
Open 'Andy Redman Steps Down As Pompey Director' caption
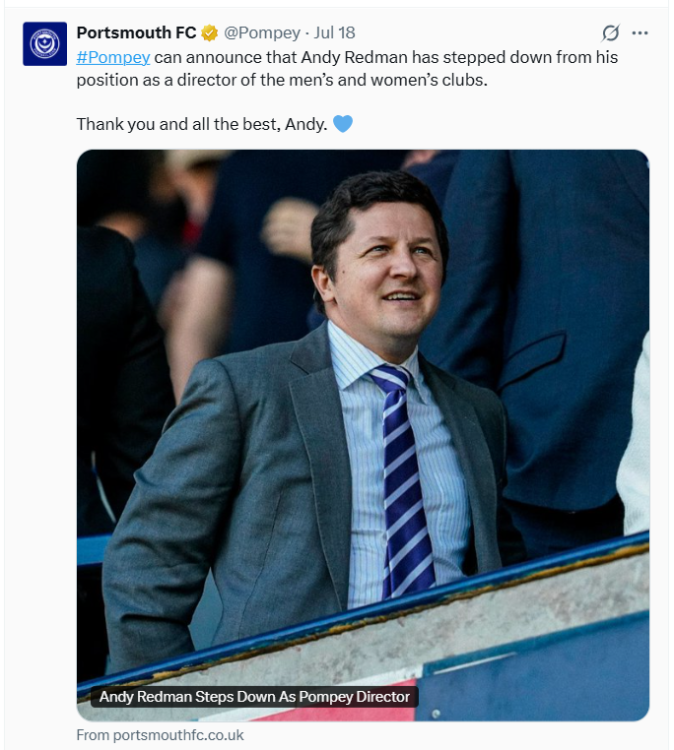(x=254, y=696)
